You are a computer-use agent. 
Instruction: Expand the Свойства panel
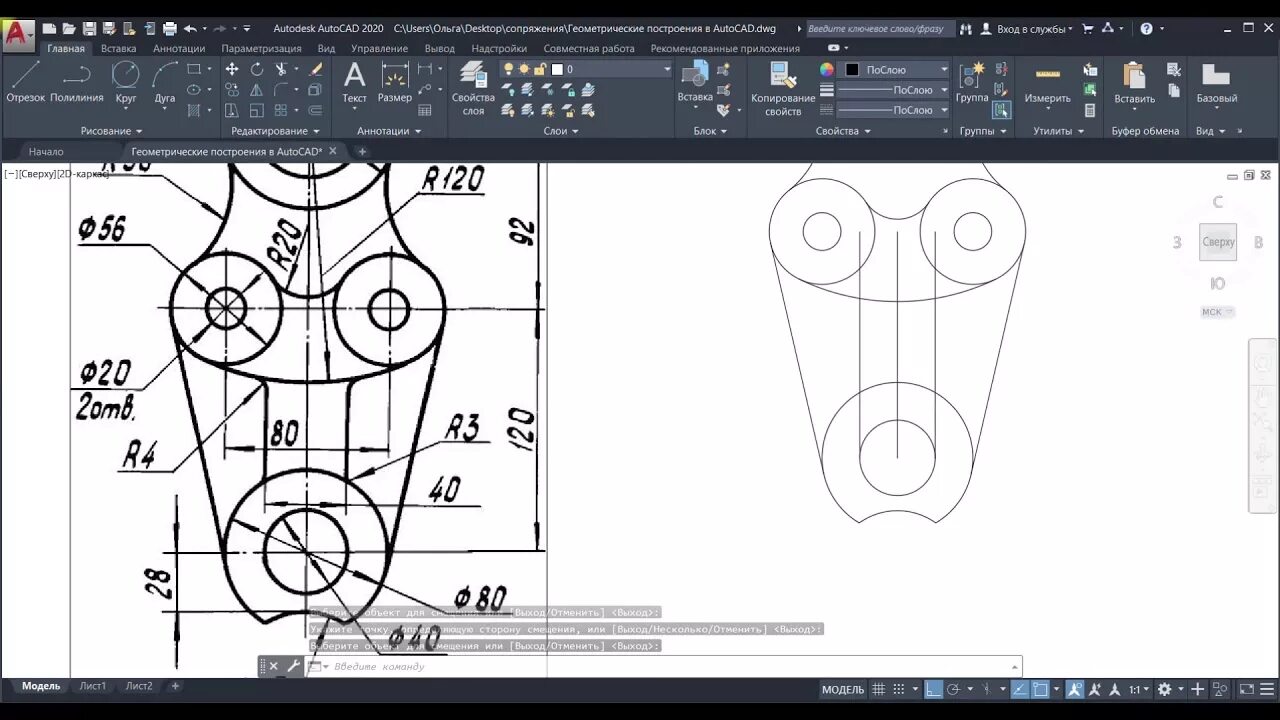pyautogui.click(x=843, y=131)
